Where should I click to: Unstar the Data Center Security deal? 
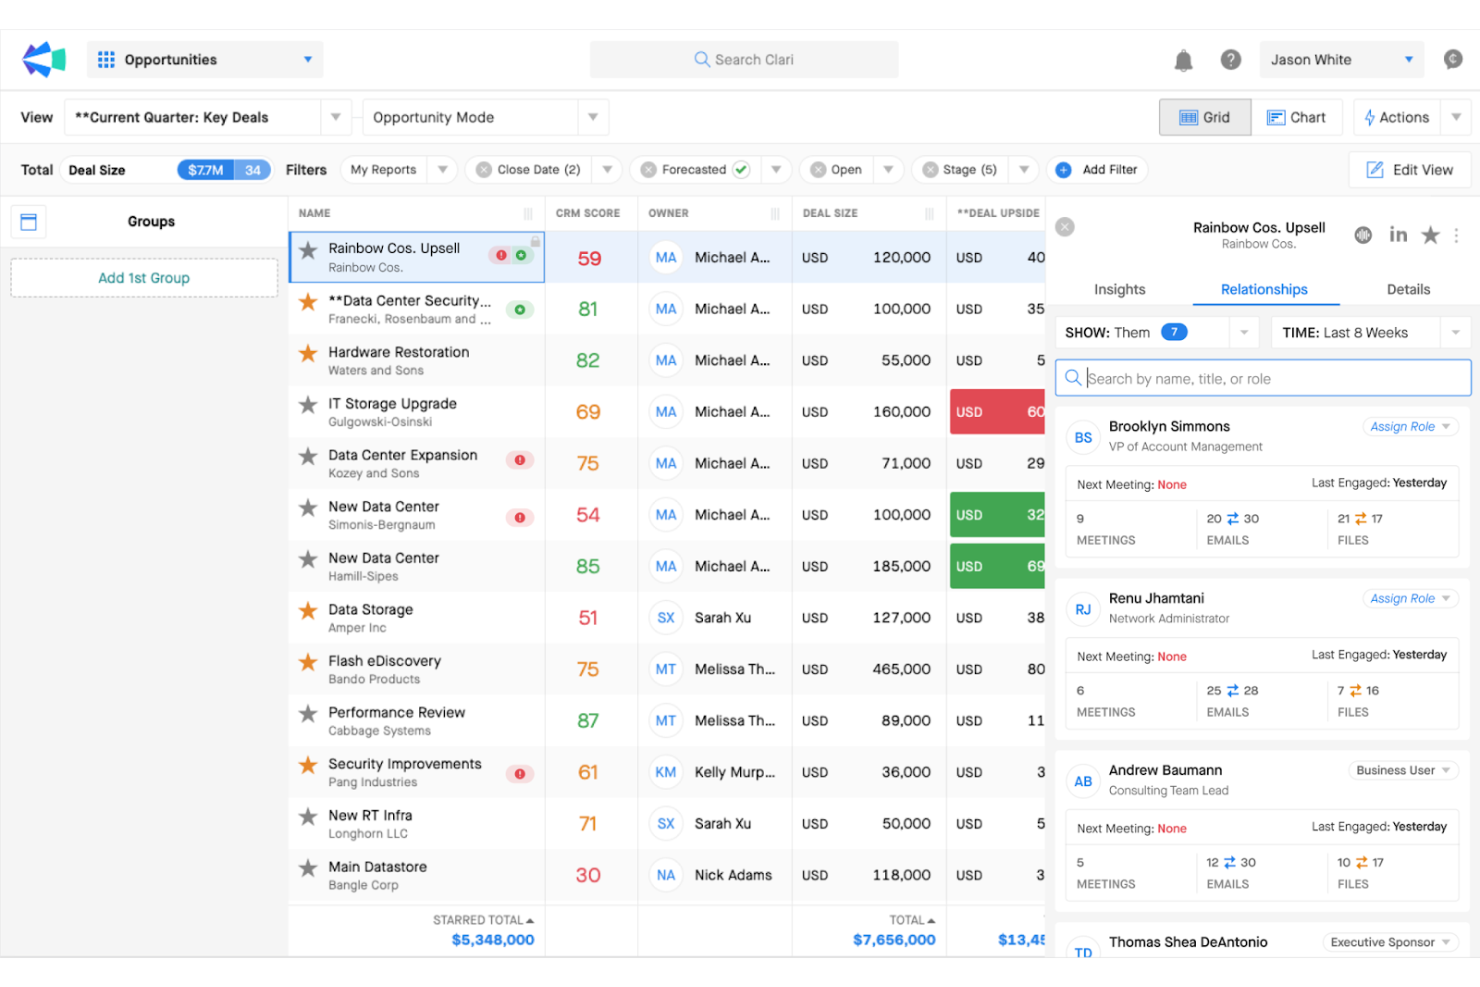tap(308, 302)
